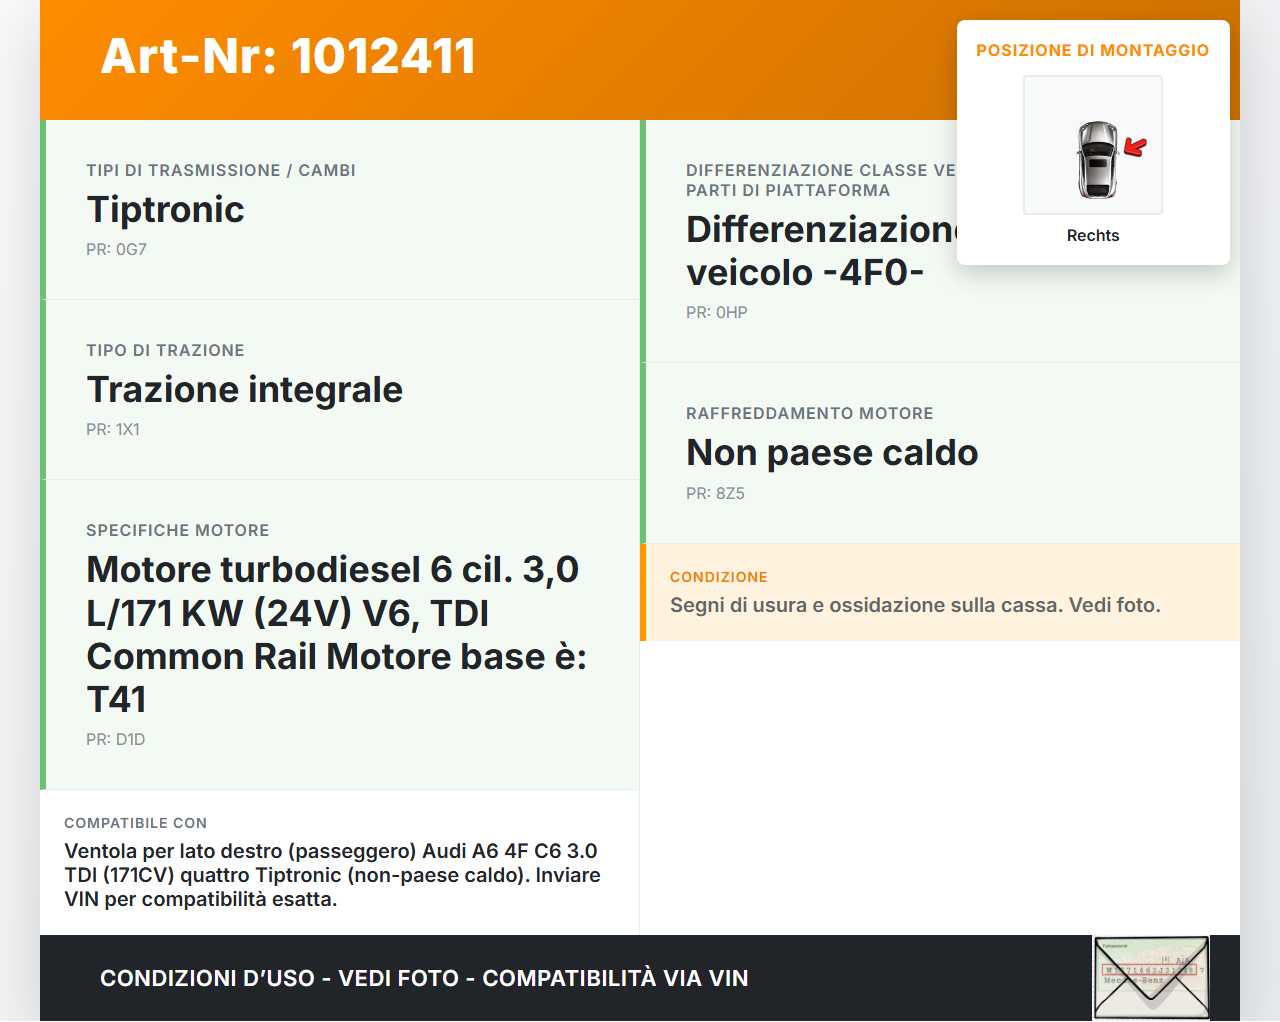
Task: Click the Art-Nr: 1012411 header
Action: point(288,56)
